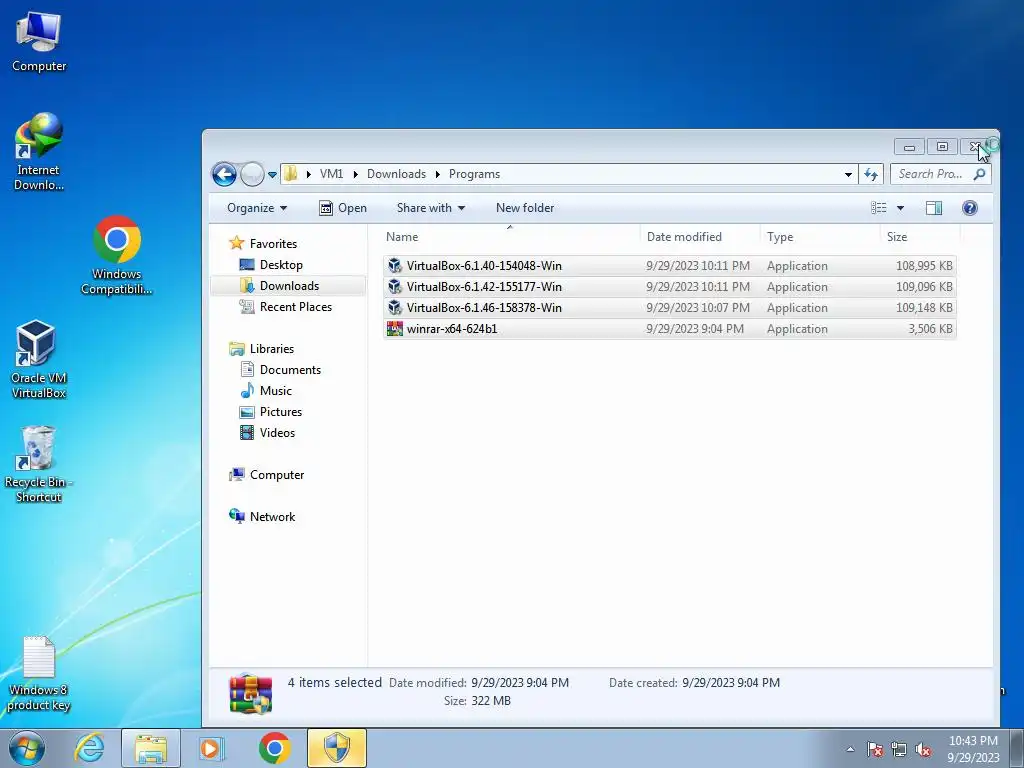The height and width of the screenshot is (768, 1024).
Task: Select VirtualBox-6.1.42-155177-Win file icon
Action: tap(394, 287)
